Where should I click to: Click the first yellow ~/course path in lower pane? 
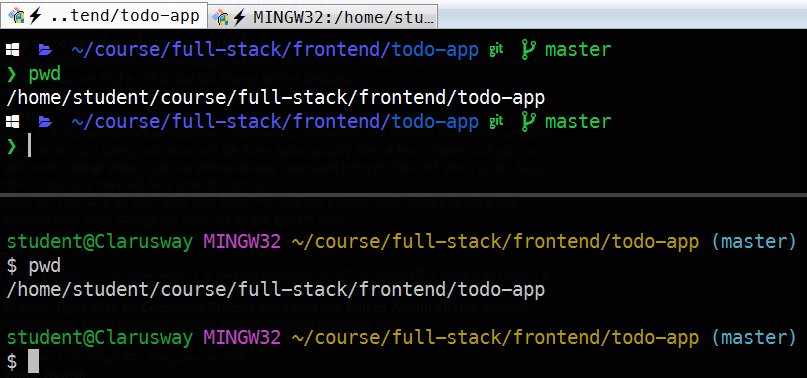pos(495,242)
